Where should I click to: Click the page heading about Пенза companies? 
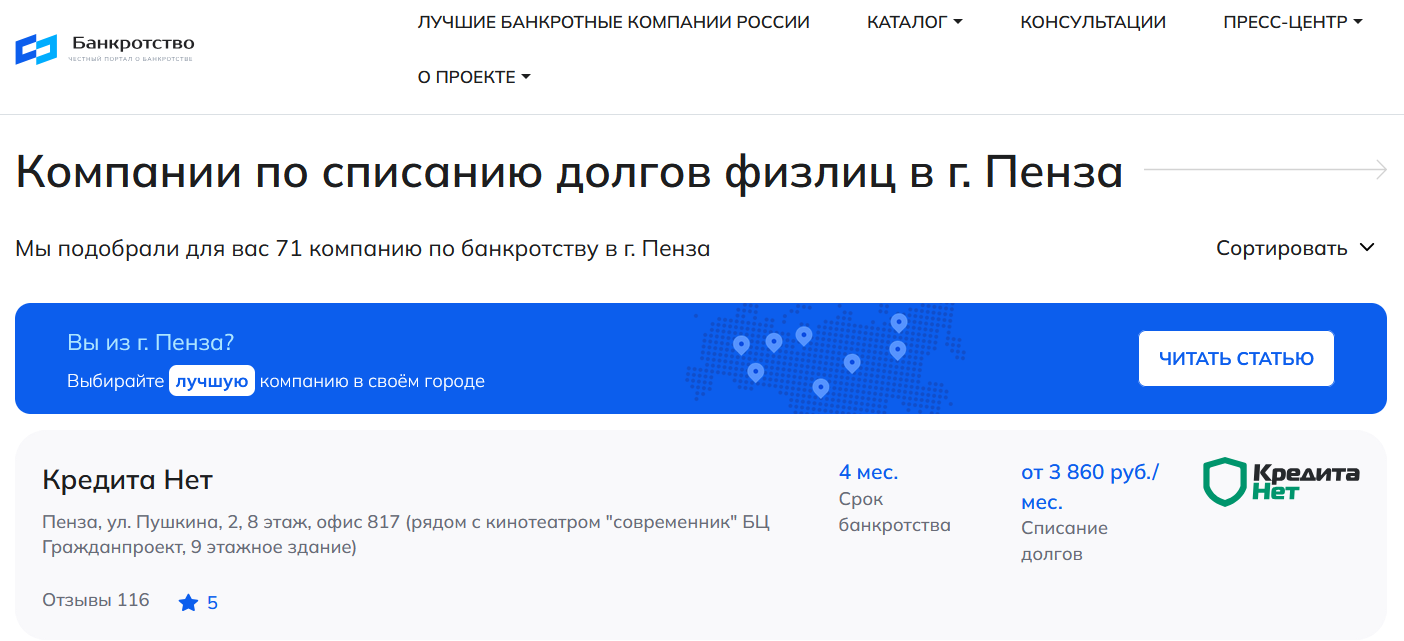click(569, 172)
